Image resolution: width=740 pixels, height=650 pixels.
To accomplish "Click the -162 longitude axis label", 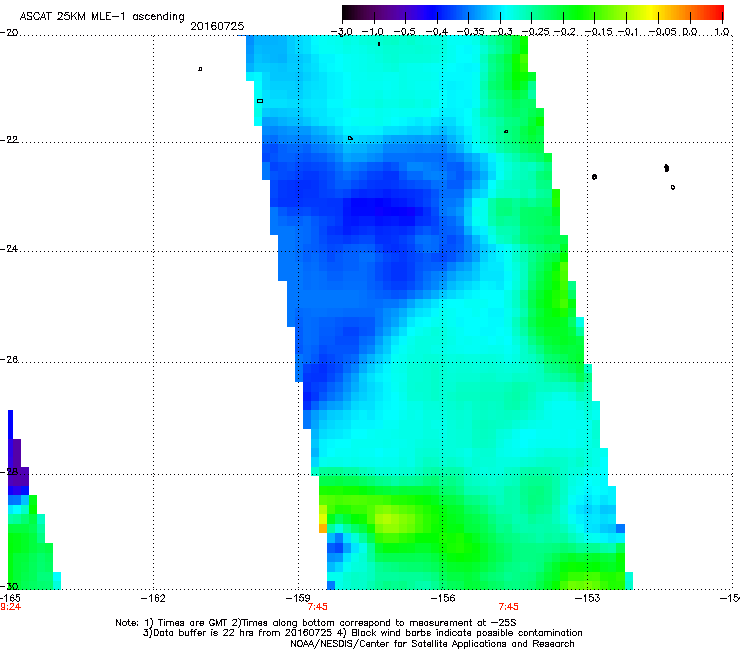I will click(153, 598).
